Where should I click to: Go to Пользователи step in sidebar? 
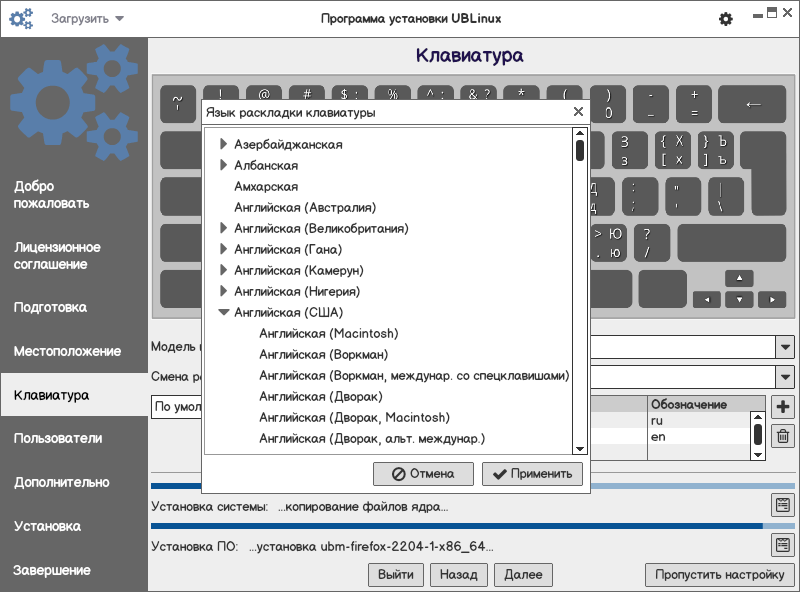[58, 438]
